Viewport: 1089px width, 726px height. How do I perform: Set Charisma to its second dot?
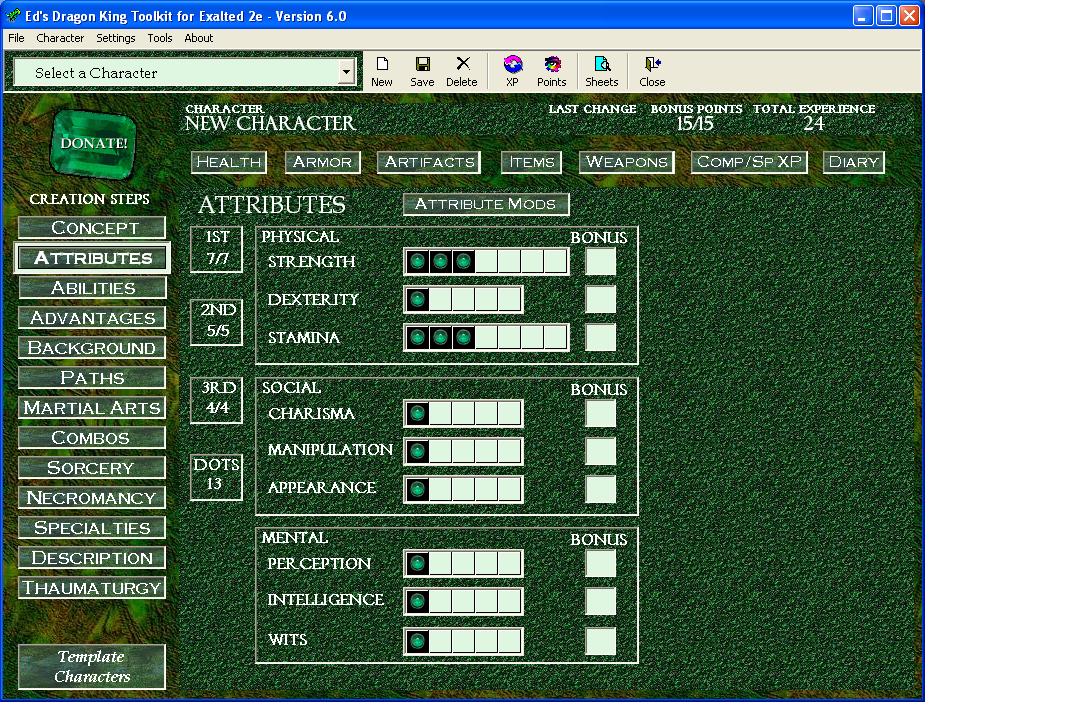tap(440, 413)
